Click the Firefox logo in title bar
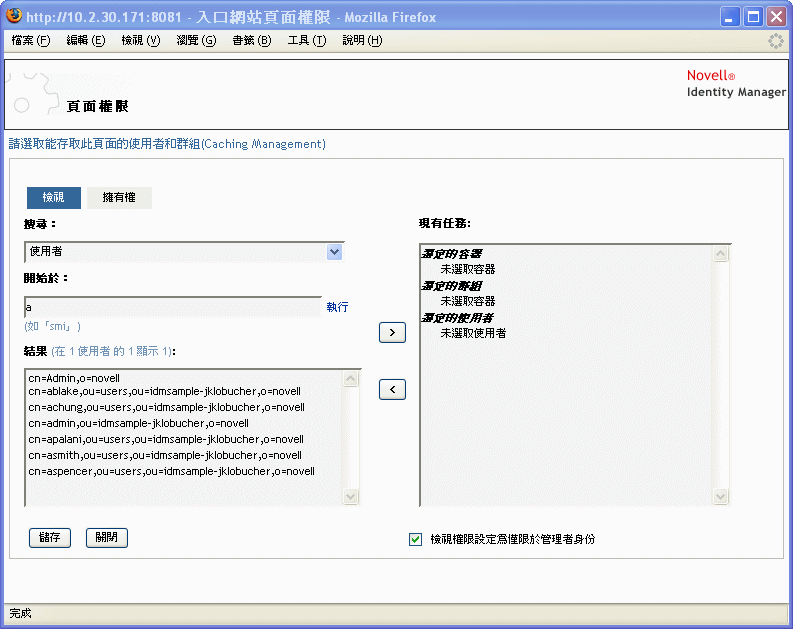 click(14, 16)
